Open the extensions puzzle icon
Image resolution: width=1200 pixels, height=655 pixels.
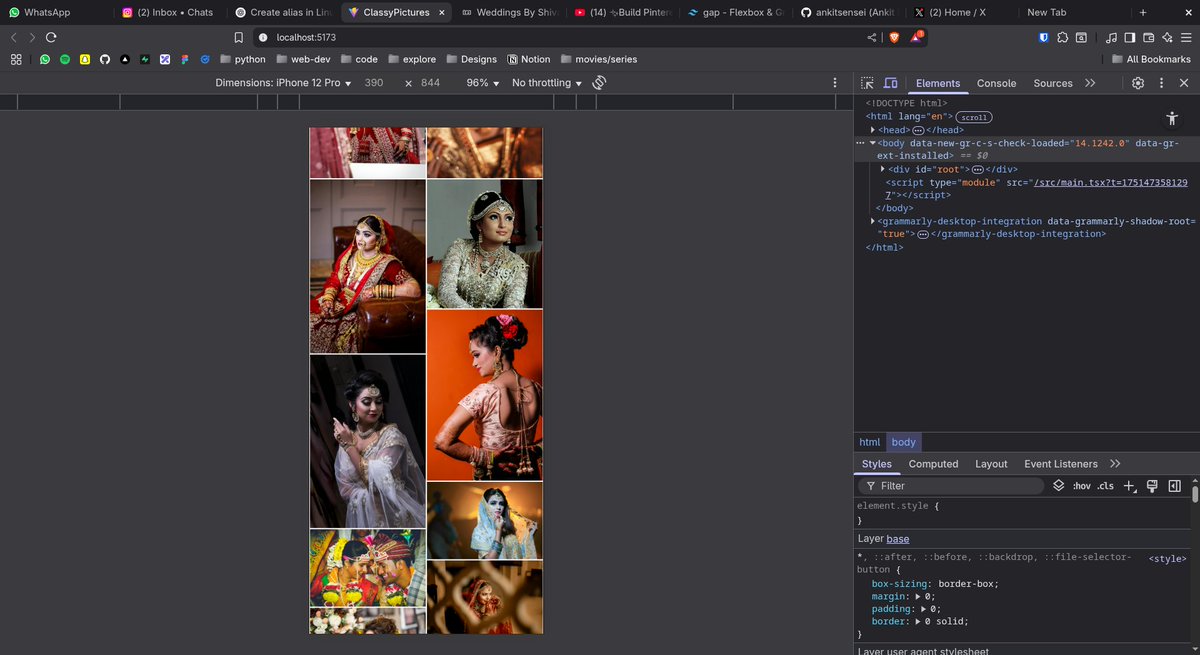(x=1063, y=37)
